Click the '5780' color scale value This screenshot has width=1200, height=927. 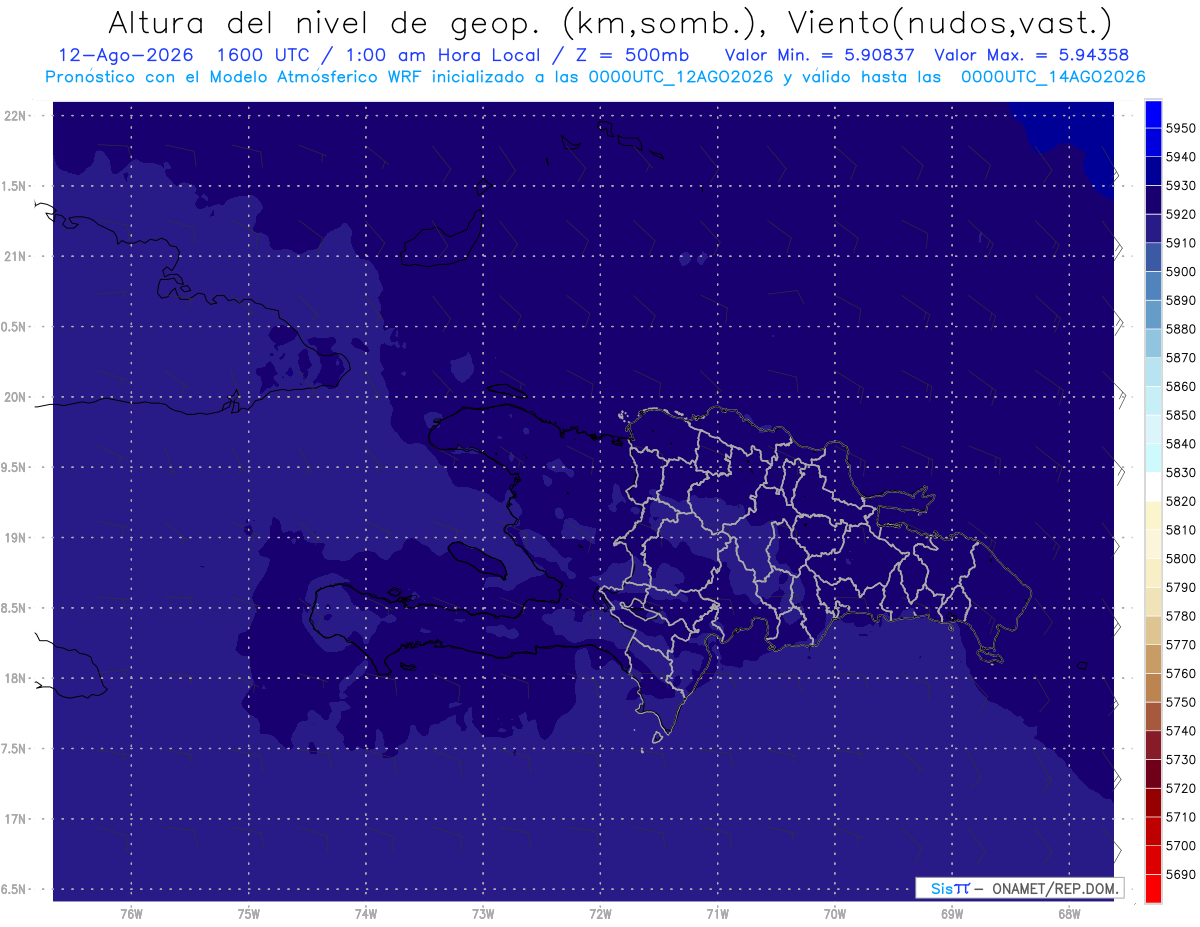(1181, 616)
